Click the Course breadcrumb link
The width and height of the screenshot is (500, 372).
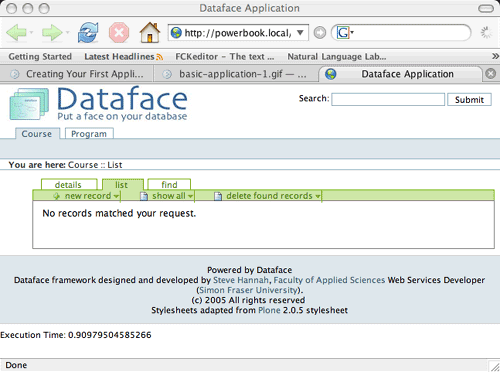point(83,165)
